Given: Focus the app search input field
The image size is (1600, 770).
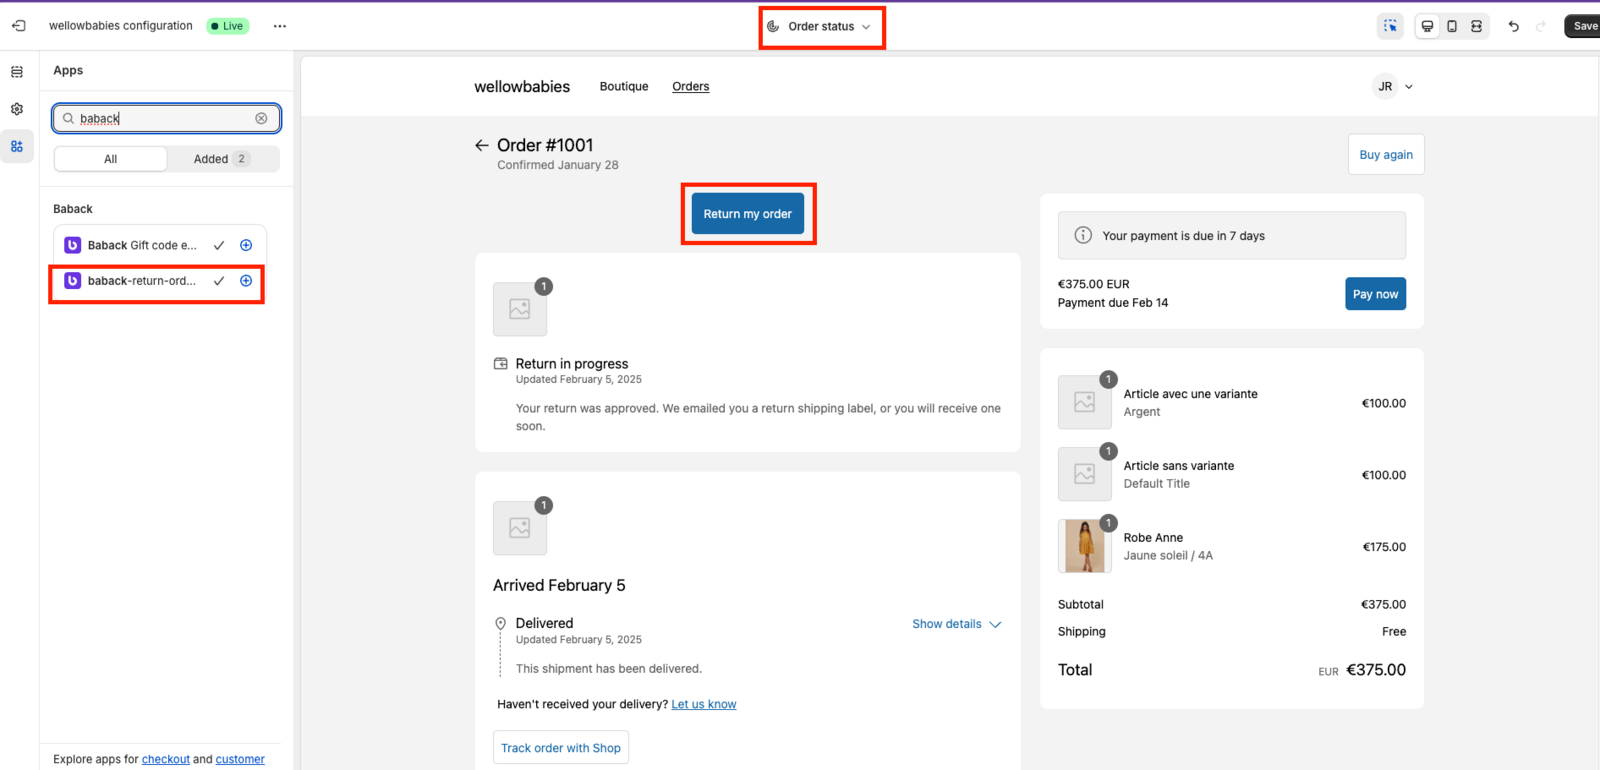Looking at the screenshot, I should tap(166, 118).
